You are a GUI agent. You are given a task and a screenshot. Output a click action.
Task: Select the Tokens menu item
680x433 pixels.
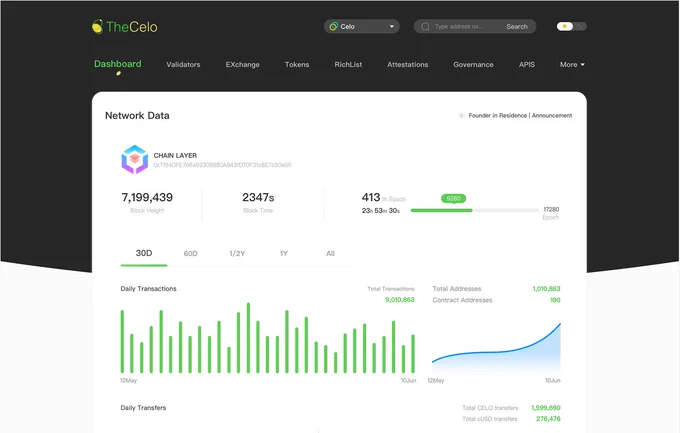pyautogui.click(x=297, y=64)
